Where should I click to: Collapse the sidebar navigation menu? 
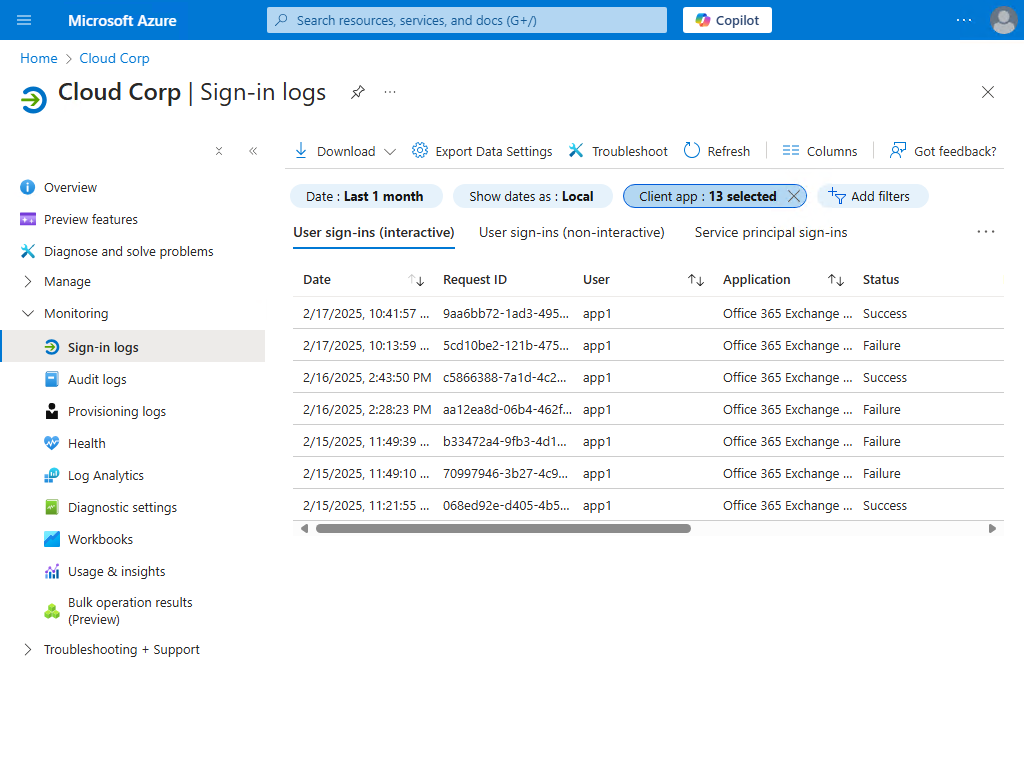pos(253,152)
